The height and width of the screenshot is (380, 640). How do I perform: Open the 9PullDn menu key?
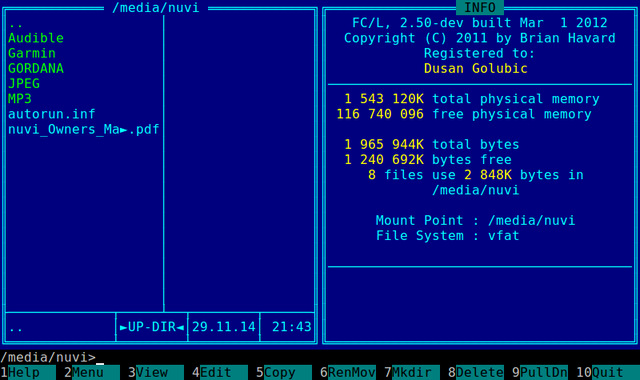coord(540,373)
